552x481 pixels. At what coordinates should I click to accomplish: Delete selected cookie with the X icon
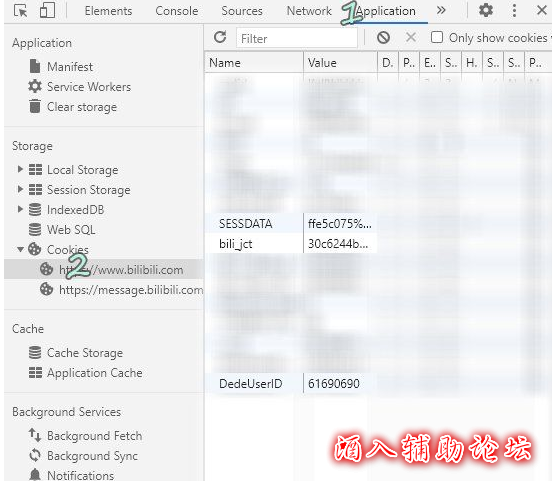(x=411, y=37)
